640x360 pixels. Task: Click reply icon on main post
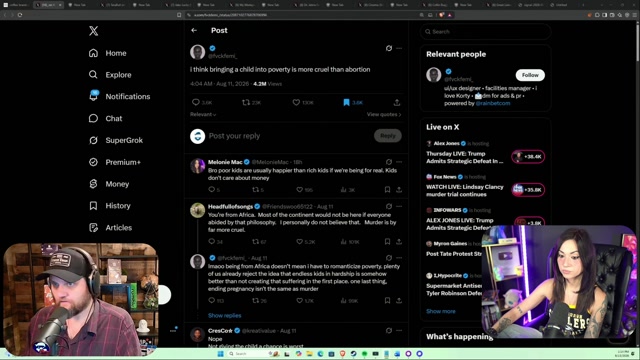pyautogui.click(x=196, y=102)
